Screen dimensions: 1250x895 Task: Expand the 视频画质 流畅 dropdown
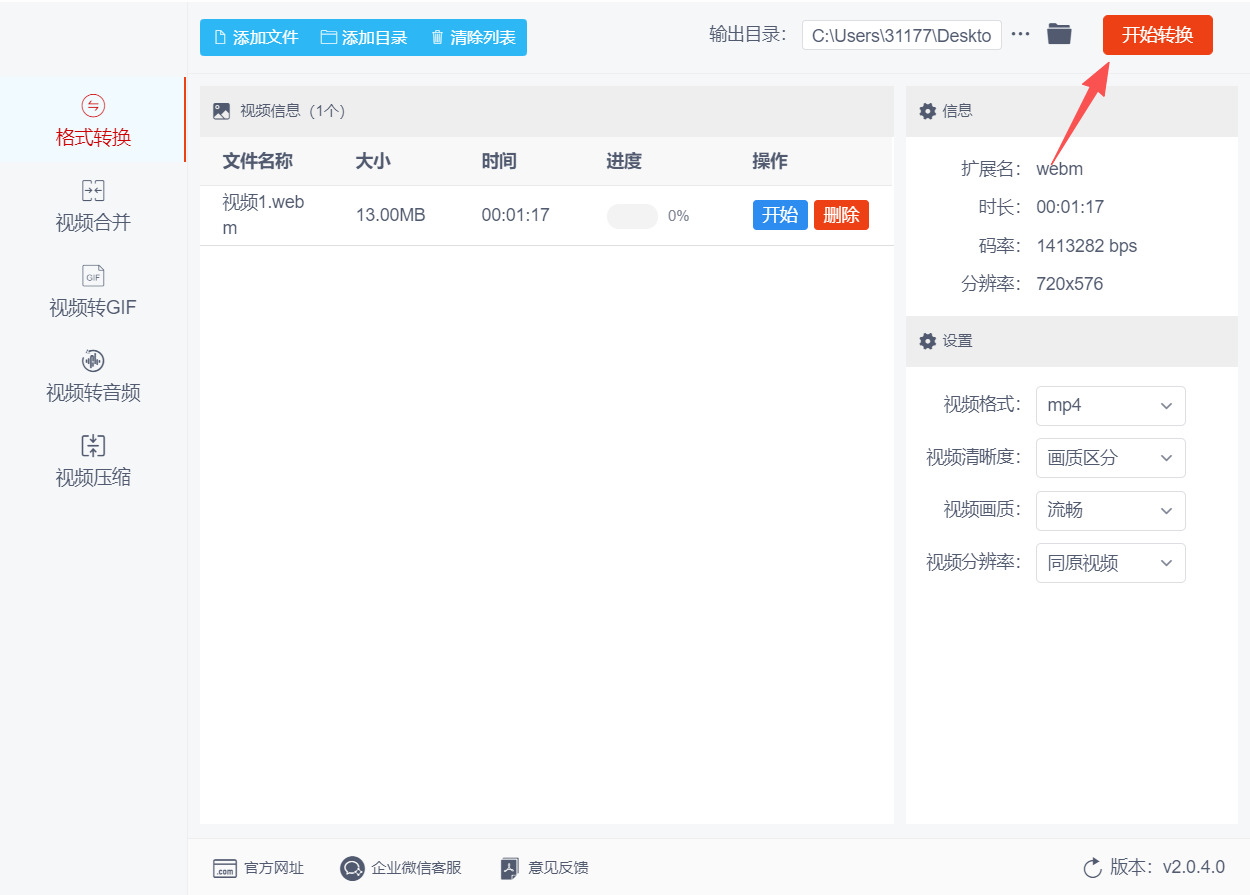tap(1110, 511)
